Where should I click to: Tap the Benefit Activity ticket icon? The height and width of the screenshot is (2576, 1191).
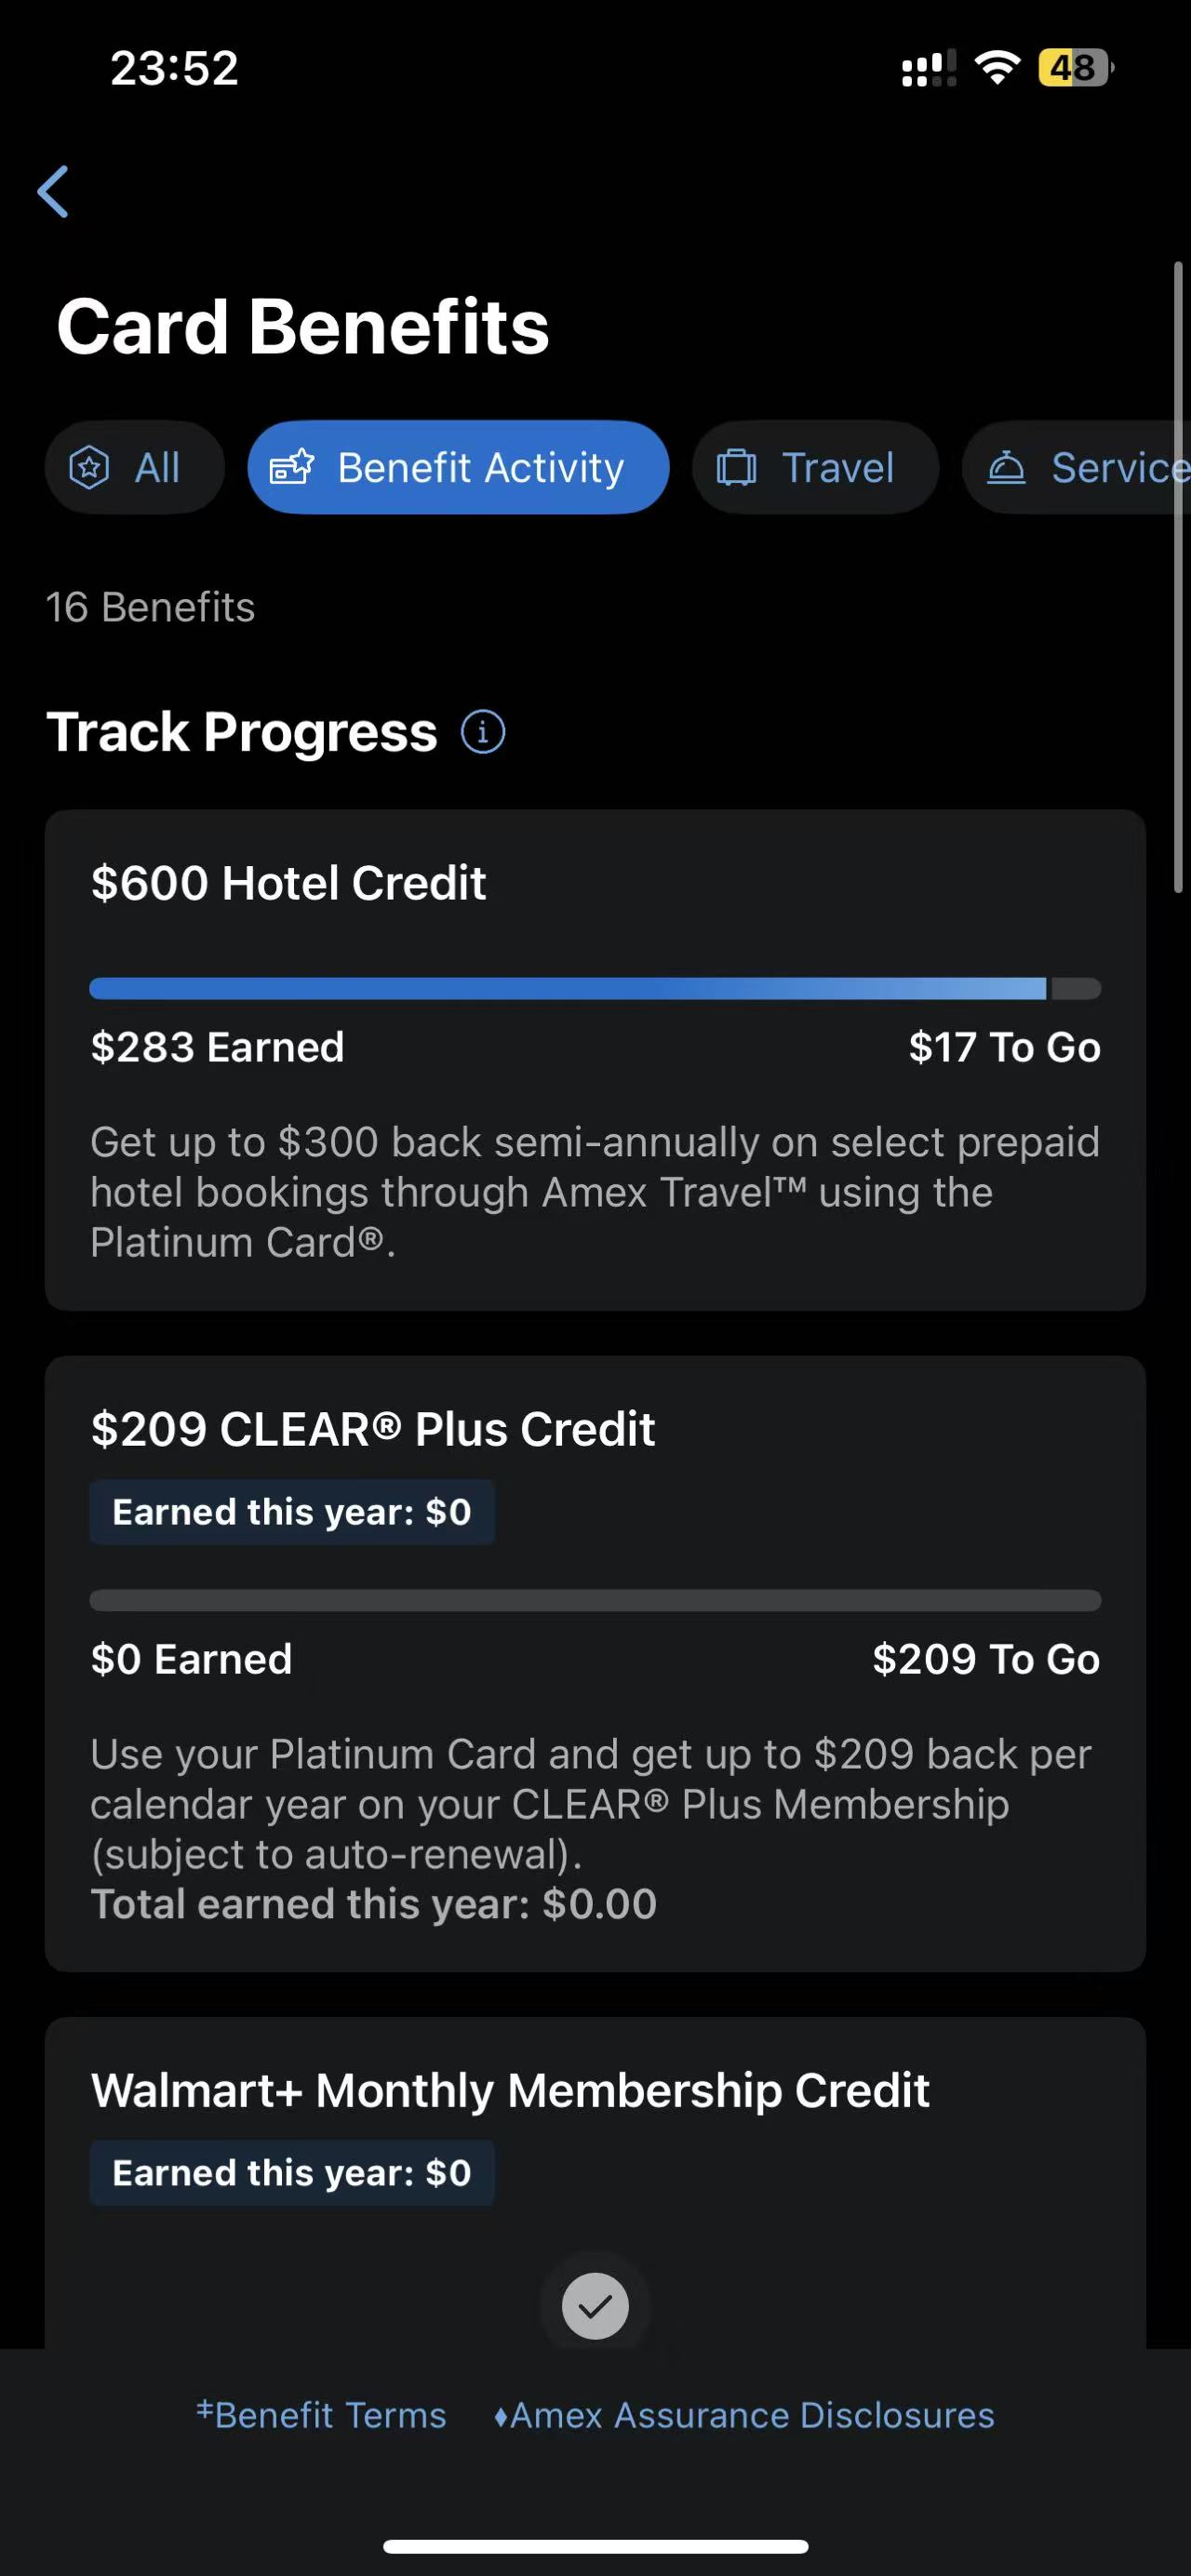(x=292, y=467)
